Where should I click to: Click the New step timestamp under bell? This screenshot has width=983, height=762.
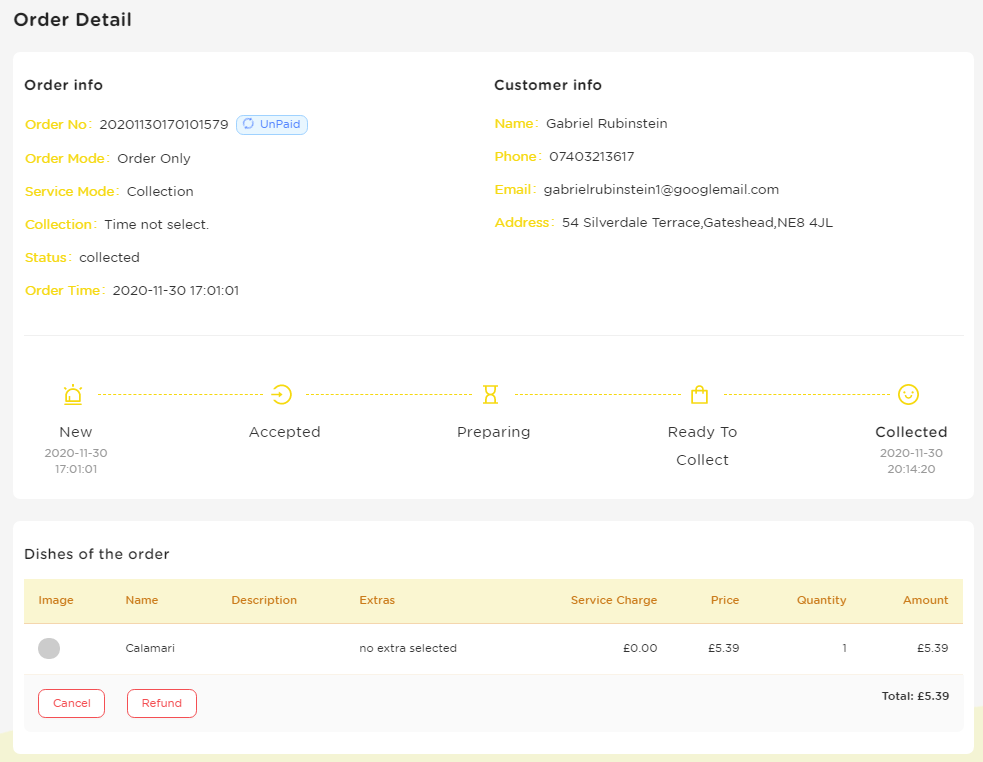[76, 461]
